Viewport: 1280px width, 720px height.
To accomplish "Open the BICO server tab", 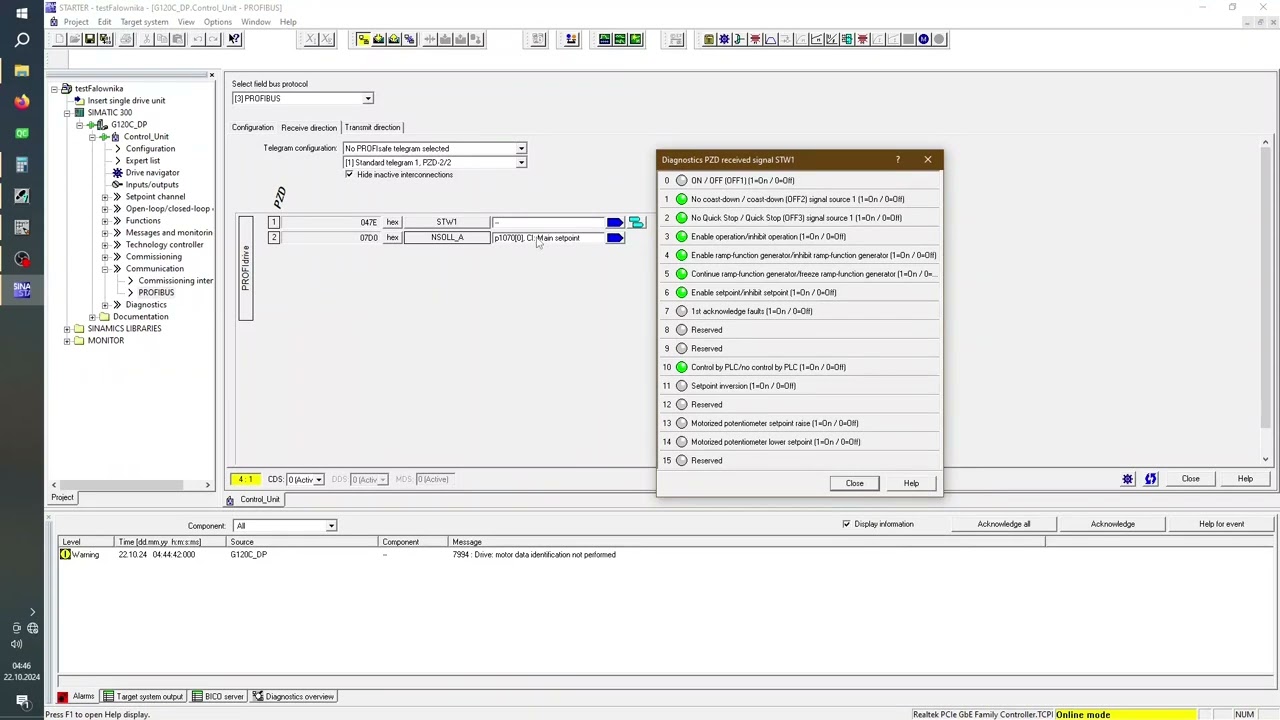I will [x=218, y=697].
